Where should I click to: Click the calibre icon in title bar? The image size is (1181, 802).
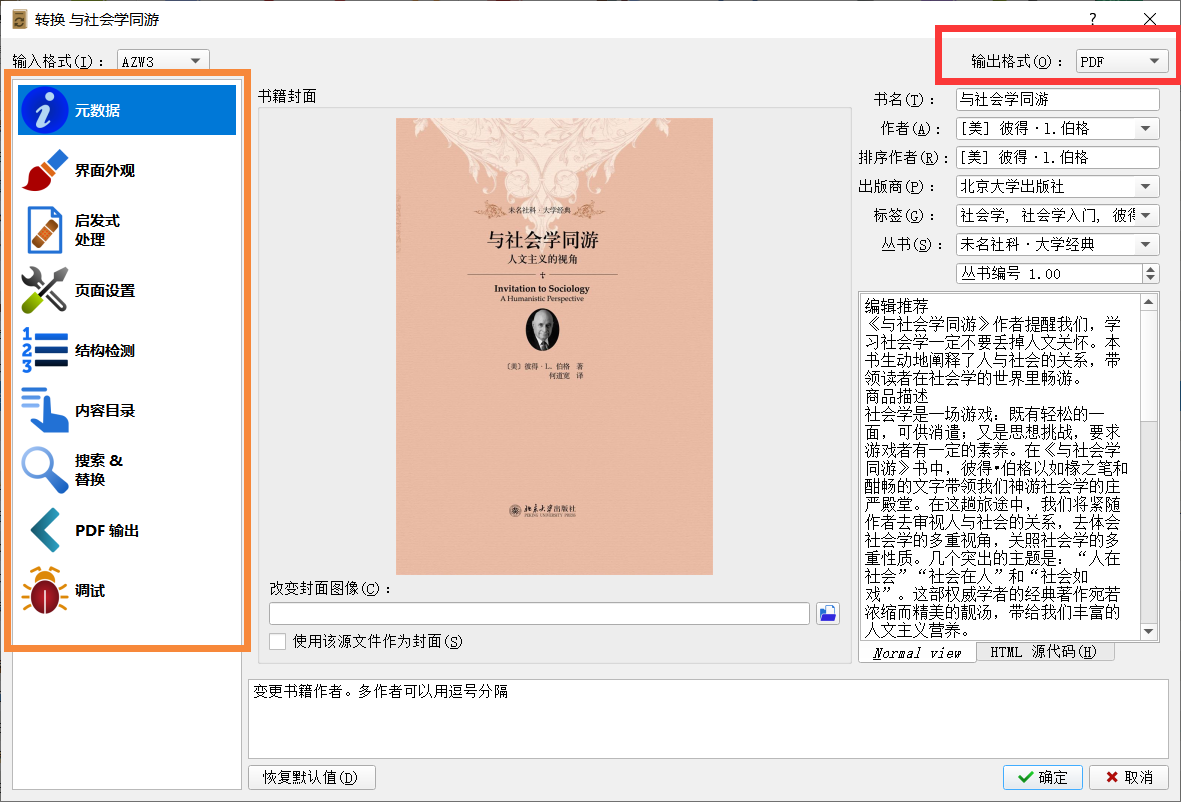pos(20,19)
